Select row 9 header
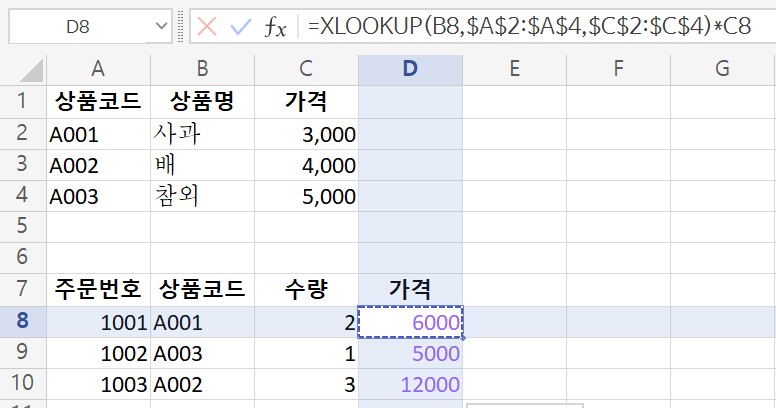This screenshot has width=776, height=408. click(x=23, y=353)
